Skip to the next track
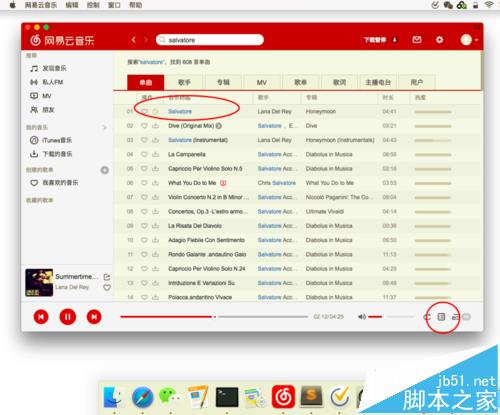 coord(94,317)
